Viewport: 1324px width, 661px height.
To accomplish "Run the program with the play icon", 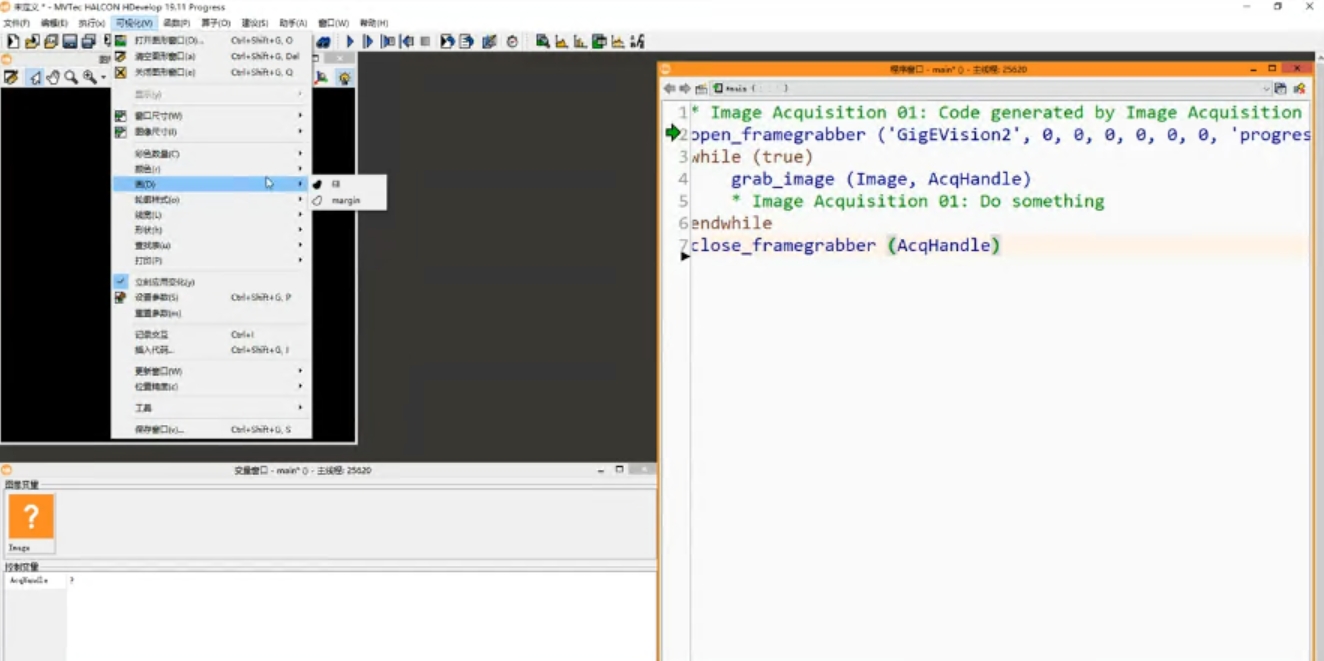I will [350, 41].
